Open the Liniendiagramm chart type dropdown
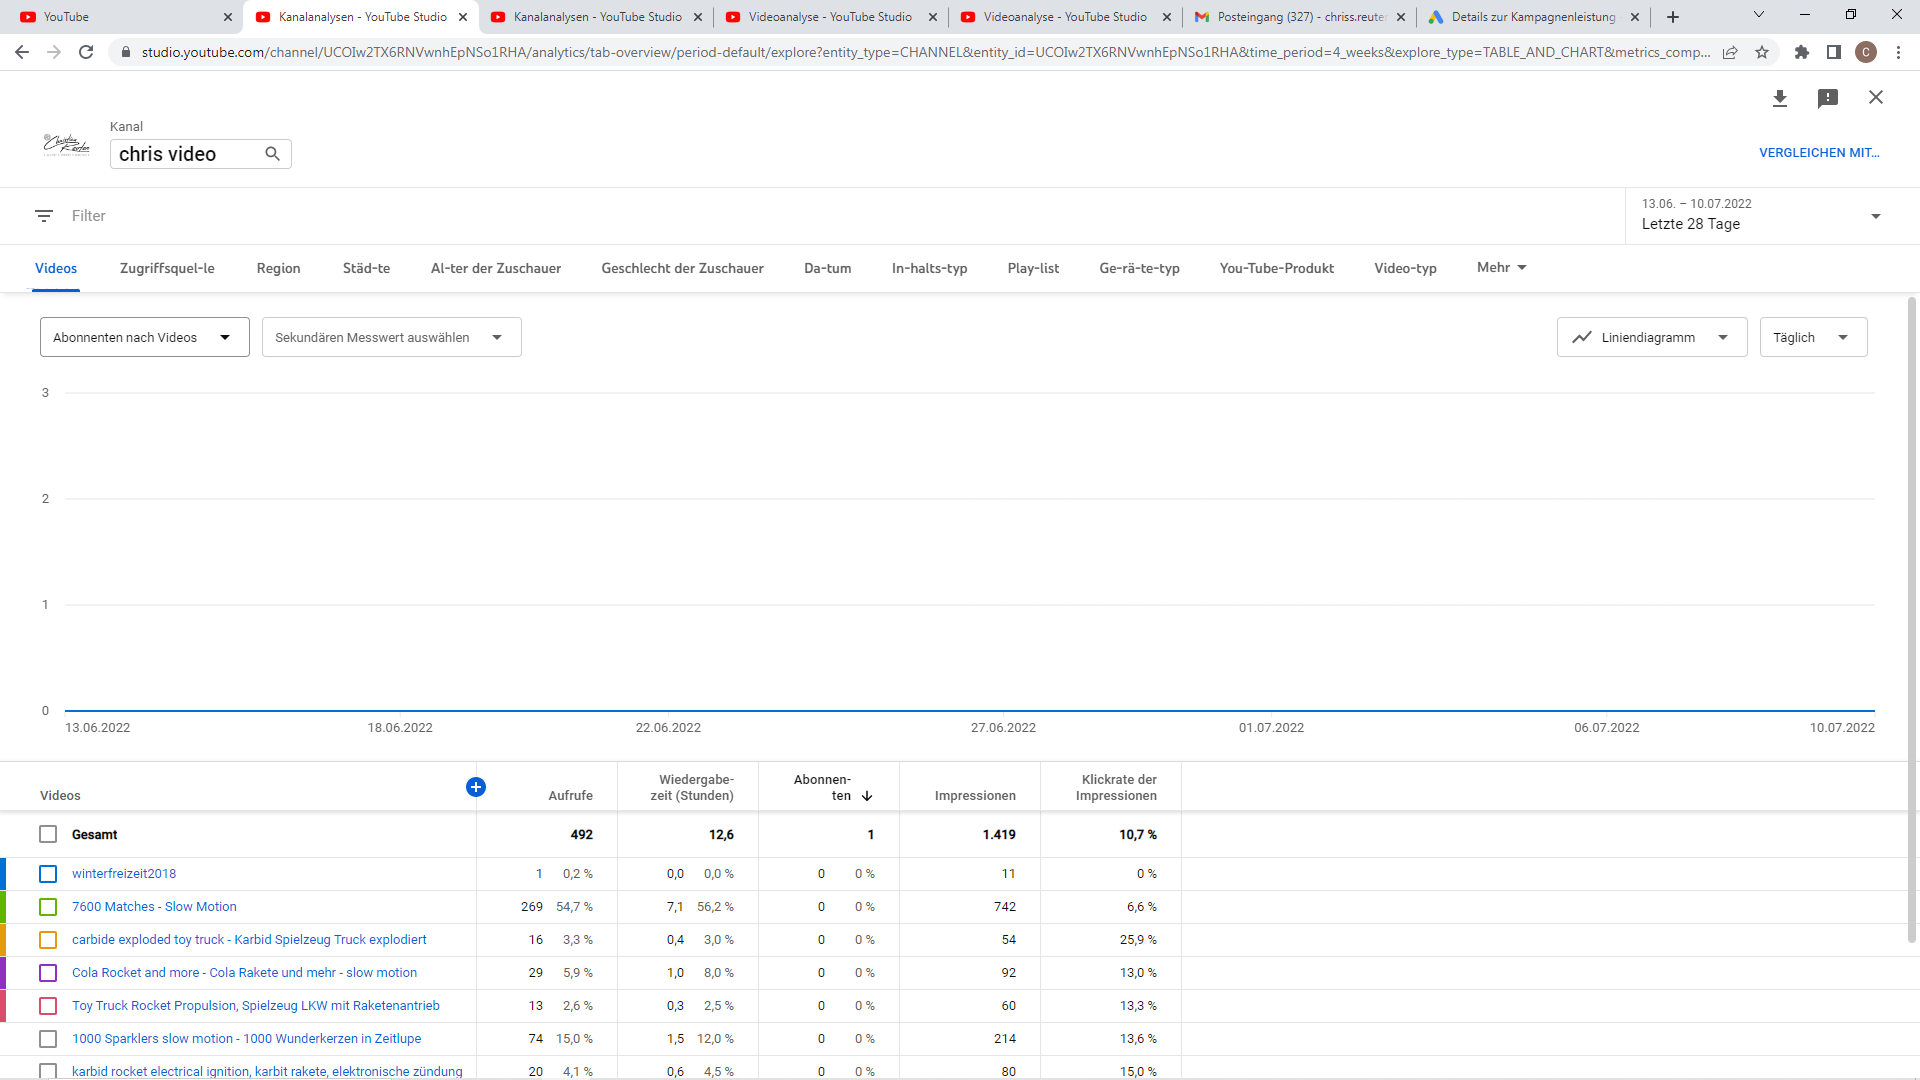The height and width of the screenshot is (1080, 1920). coord(1651,338)
